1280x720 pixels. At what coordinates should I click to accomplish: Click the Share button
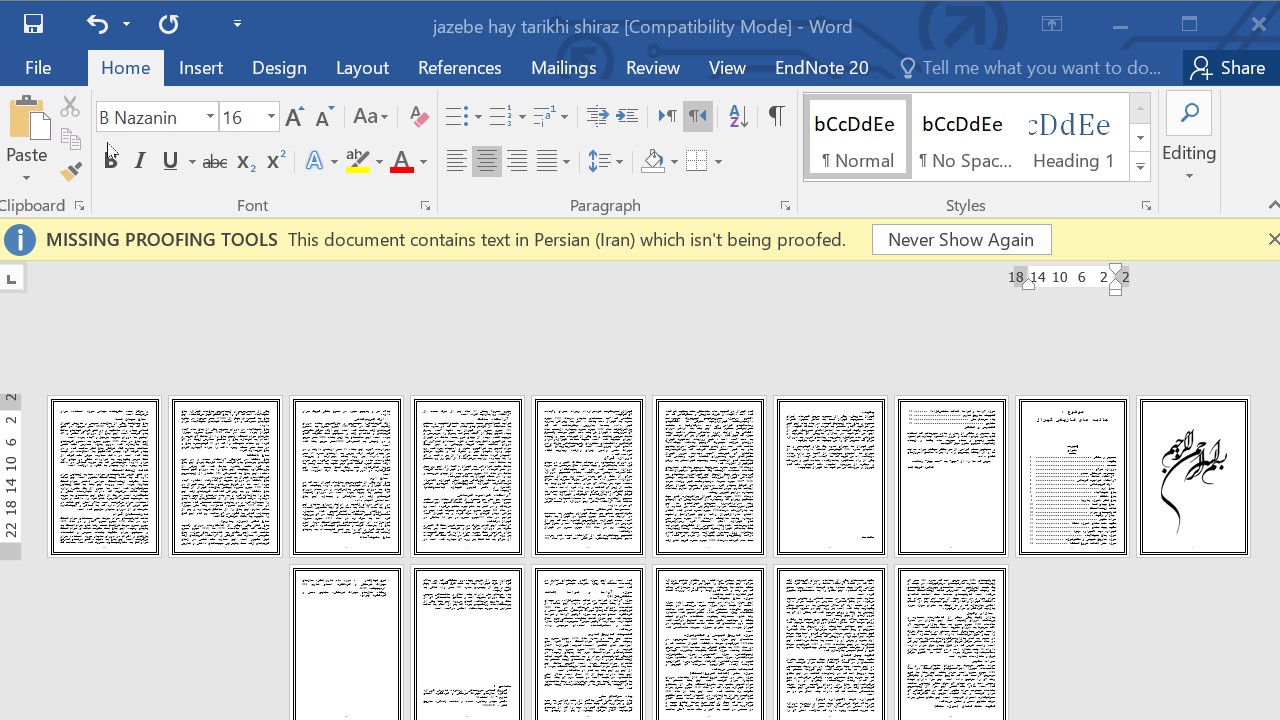pos(1229,68)
